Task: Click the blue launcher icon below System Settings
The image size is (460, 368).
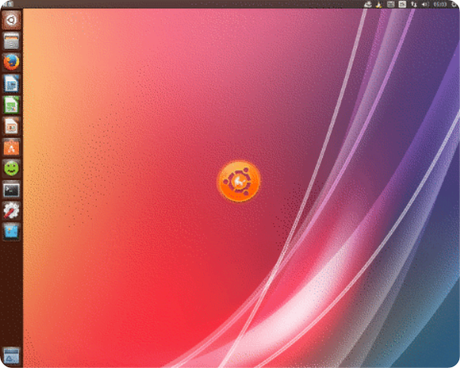Action: [11, 232]
